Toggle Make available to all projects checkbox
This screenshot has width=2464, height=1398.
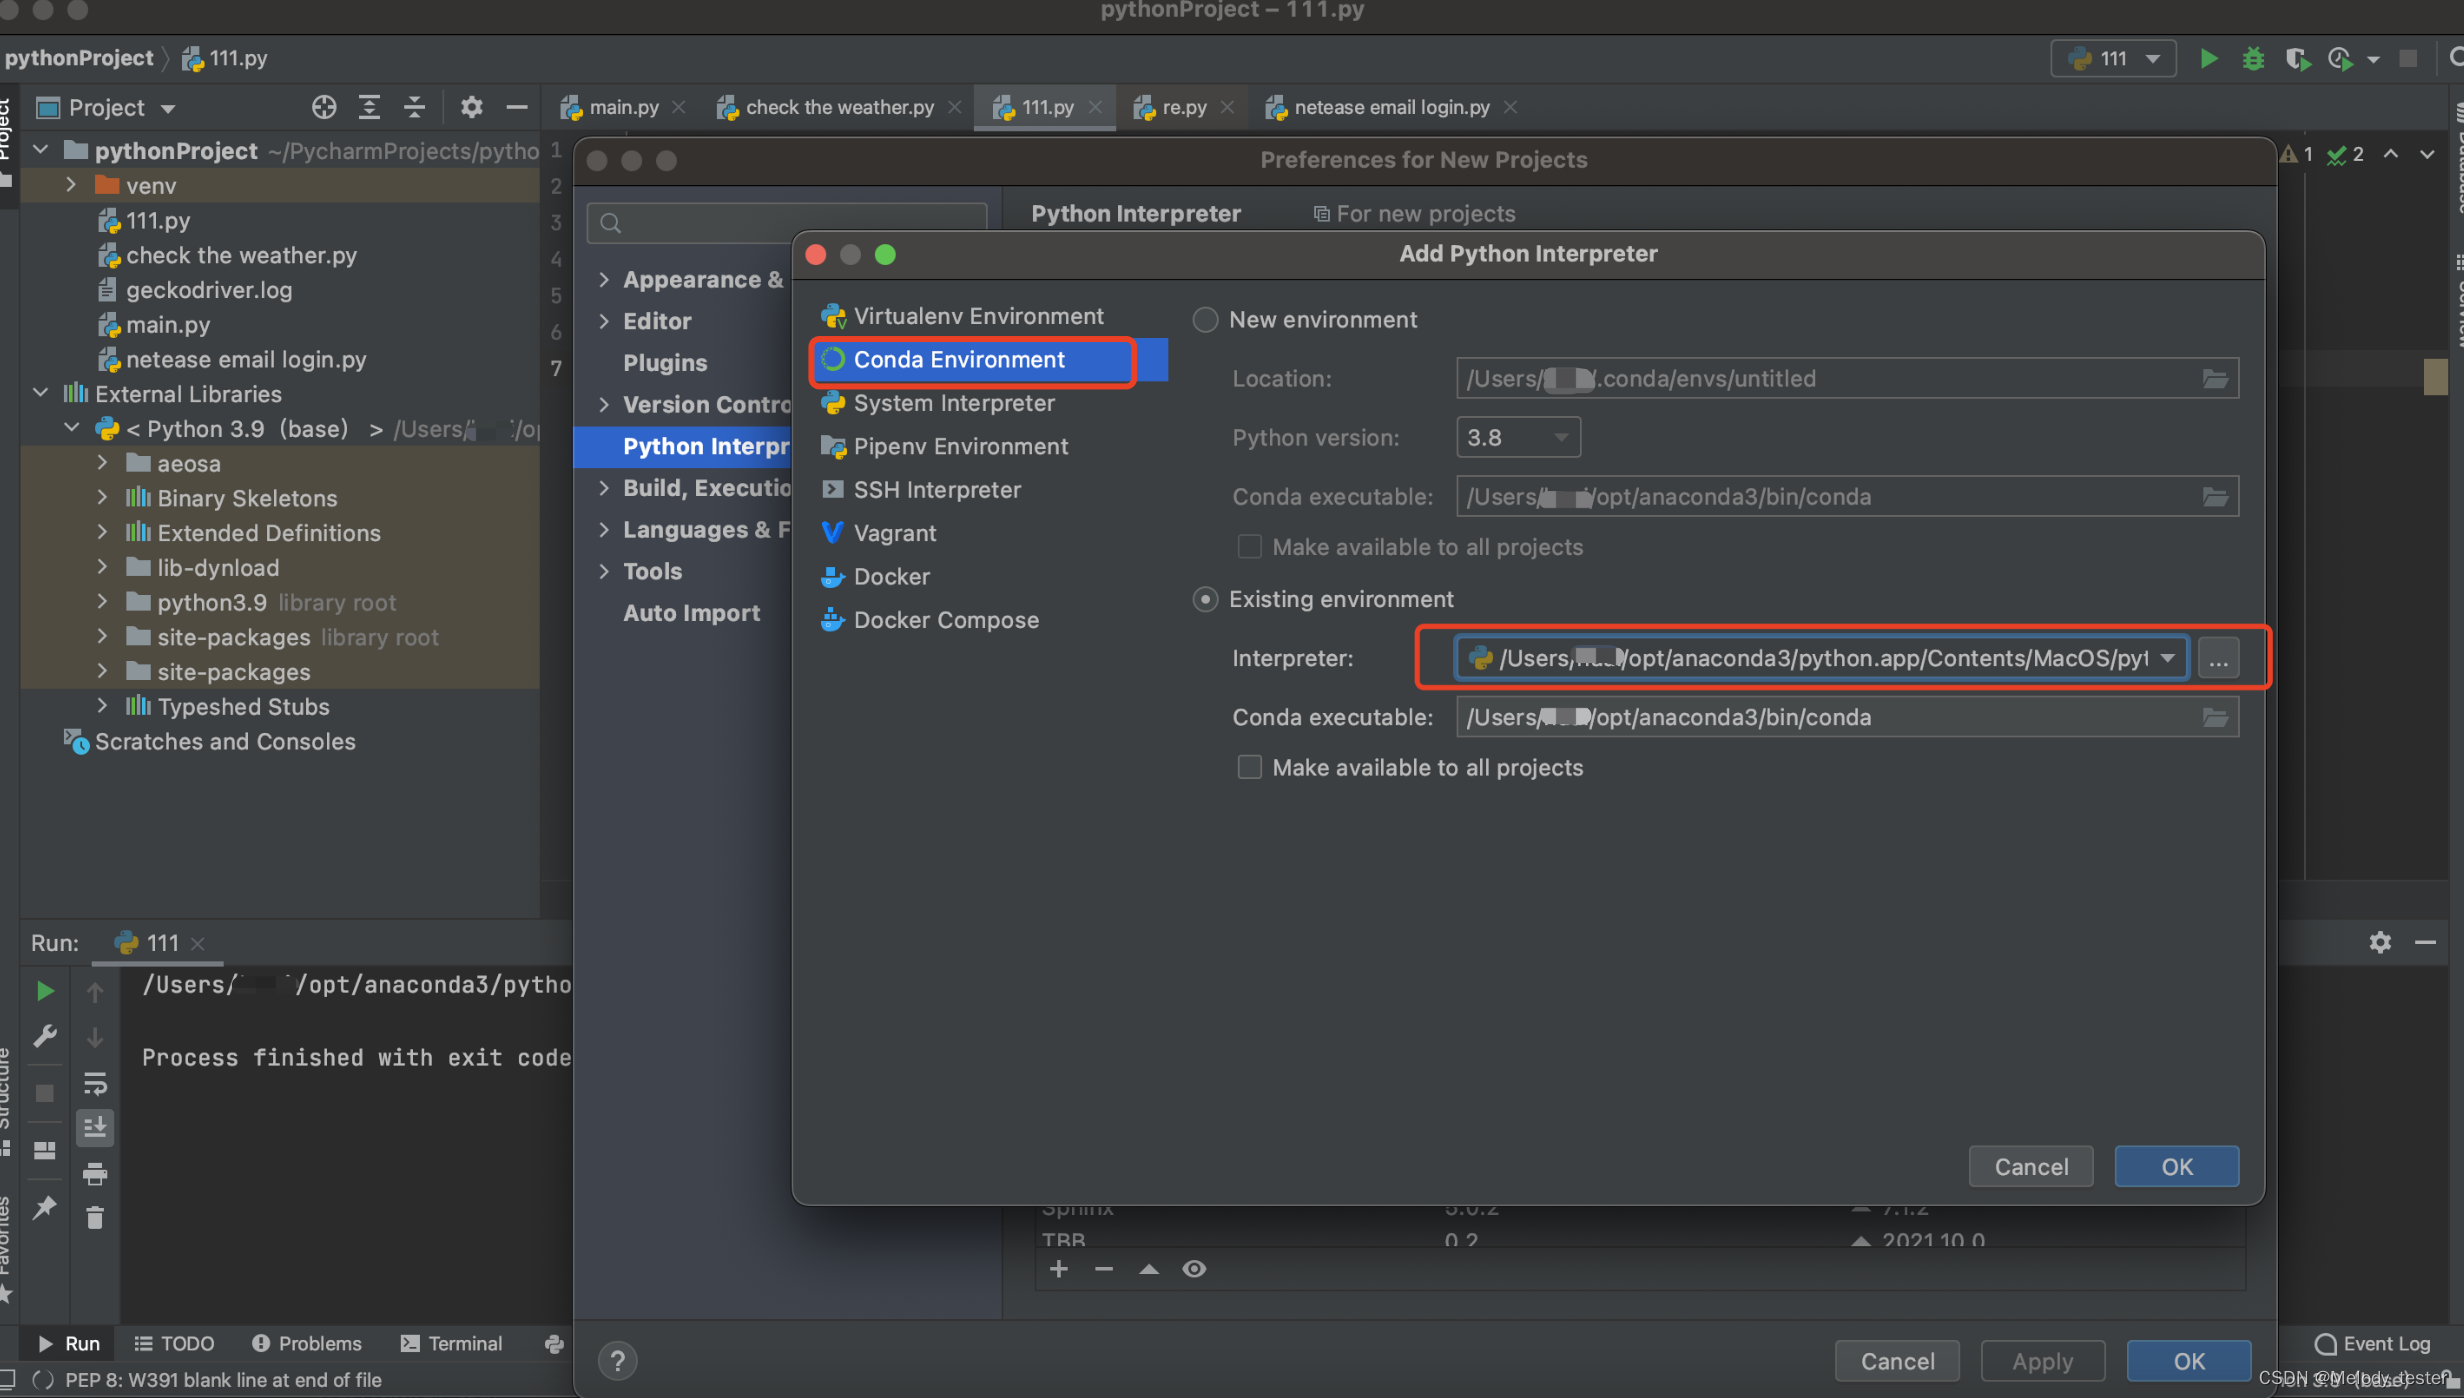pos(1247,767)
